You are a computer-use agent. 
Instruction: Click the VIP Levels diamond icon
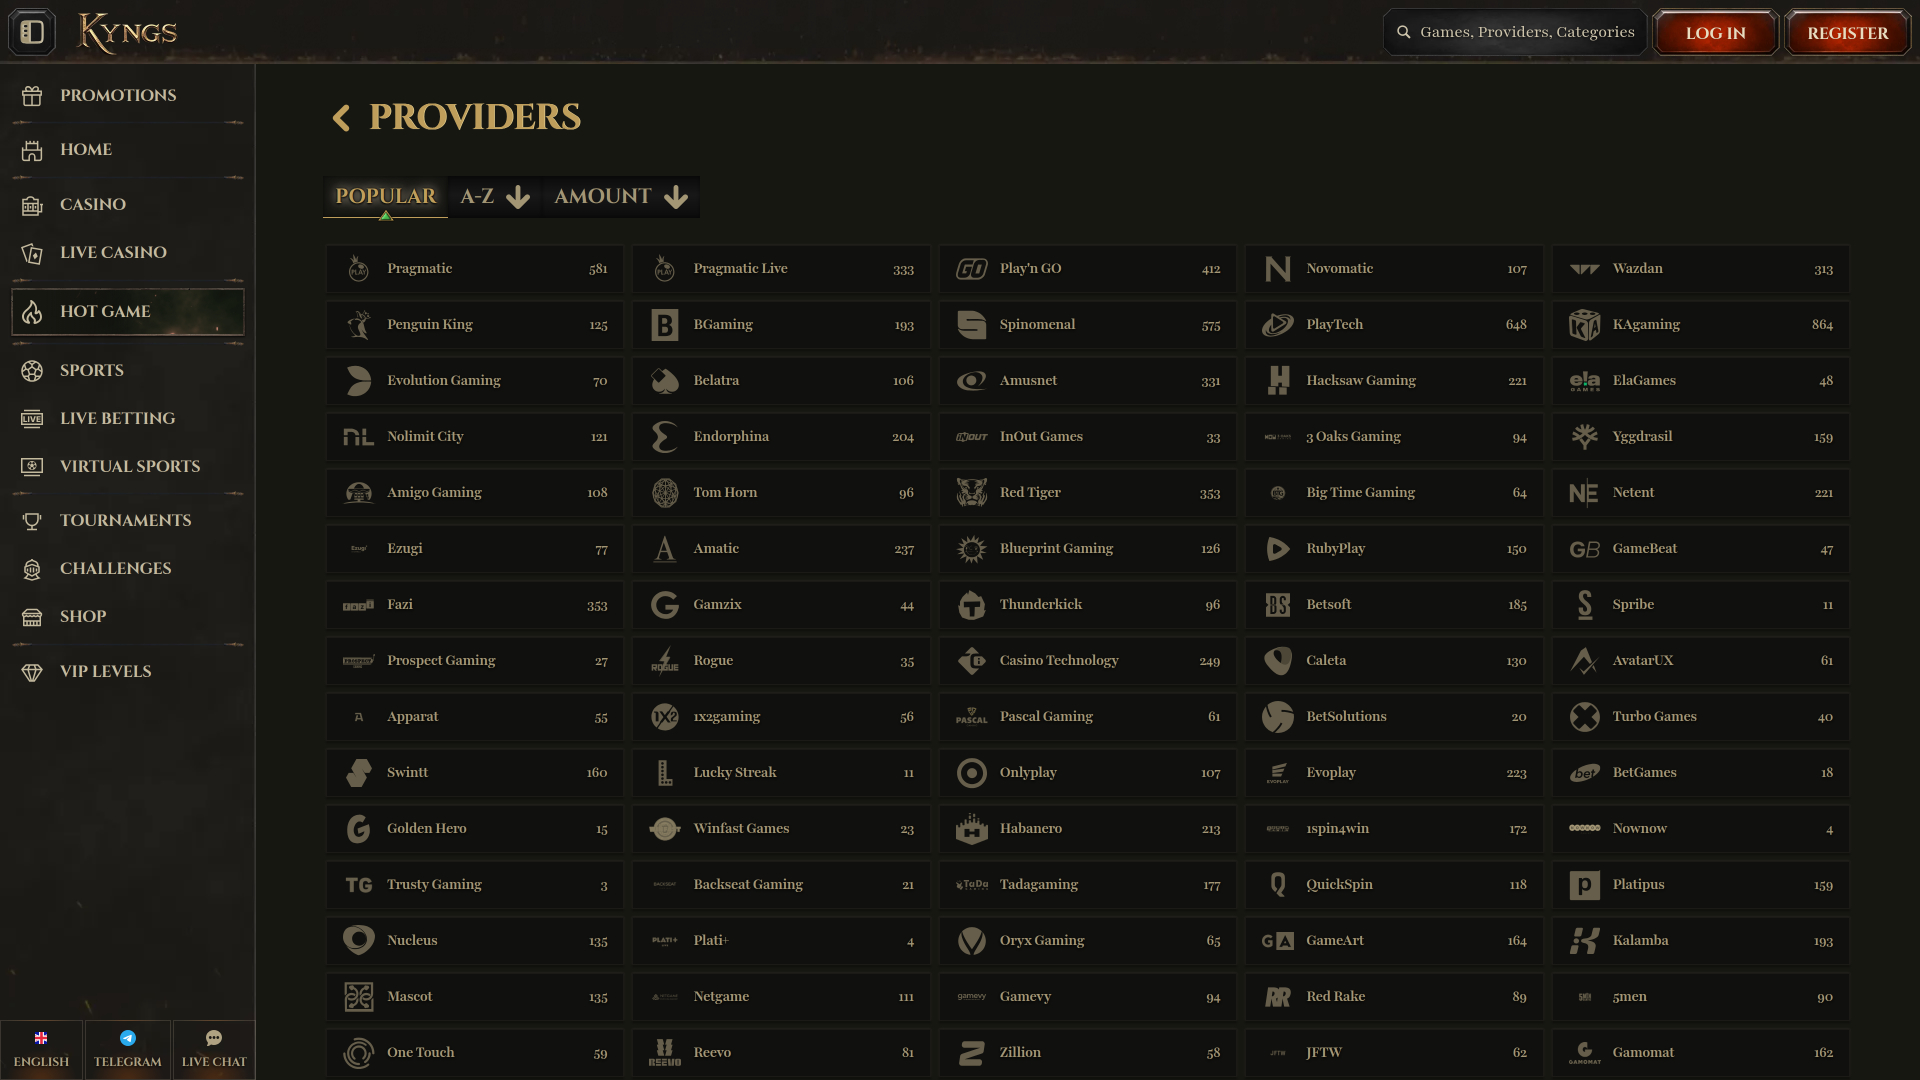click(x=32, y=672)
